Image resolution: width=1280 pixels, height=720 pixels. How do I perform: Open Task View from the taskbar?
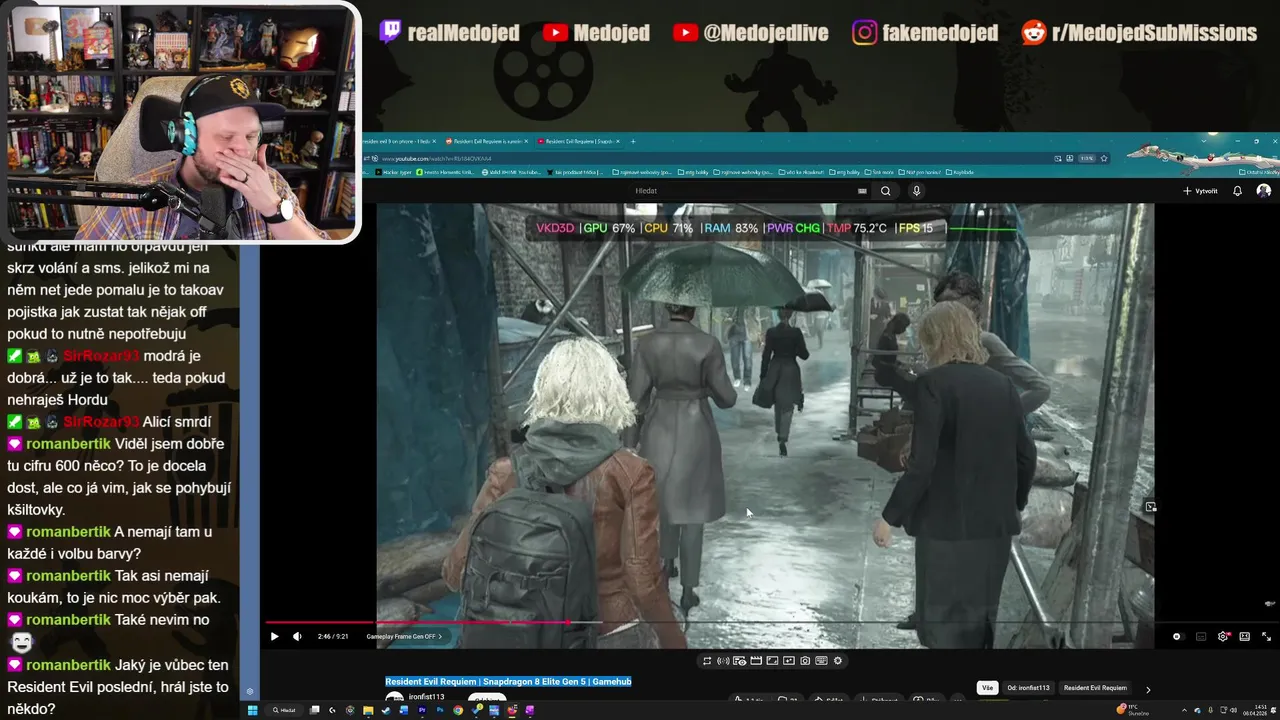(314, 710)
